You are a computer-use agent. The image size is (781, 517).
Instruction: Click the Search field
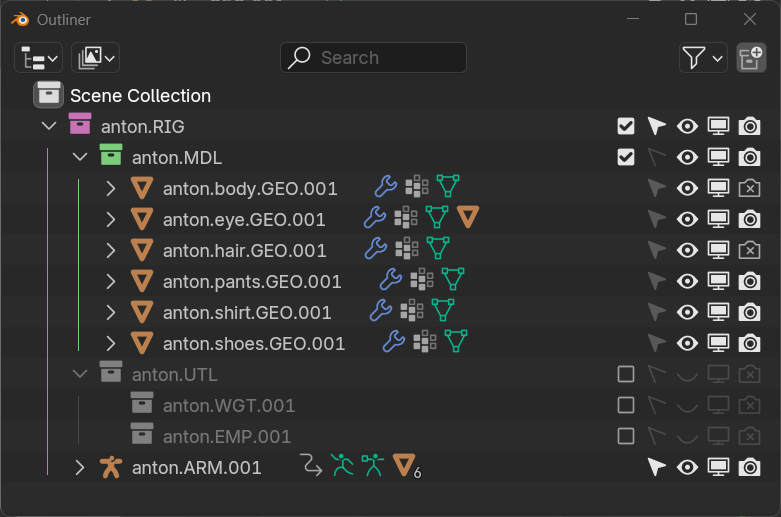coord(373,58)
